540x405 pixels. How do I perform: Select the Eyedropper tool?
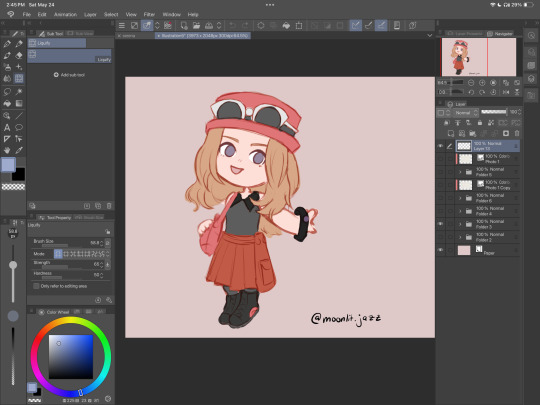point(19,150)
